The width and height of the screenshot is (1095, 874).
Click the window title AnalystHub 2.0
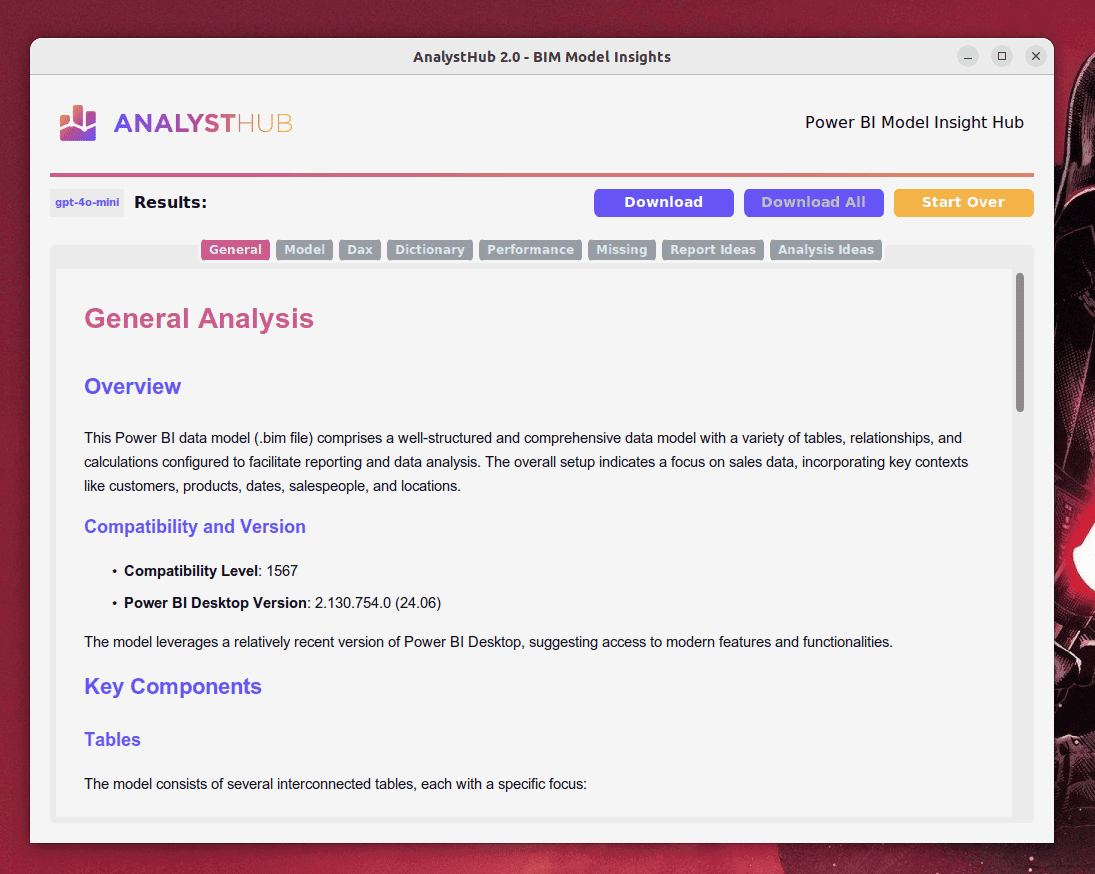[542, 57]
